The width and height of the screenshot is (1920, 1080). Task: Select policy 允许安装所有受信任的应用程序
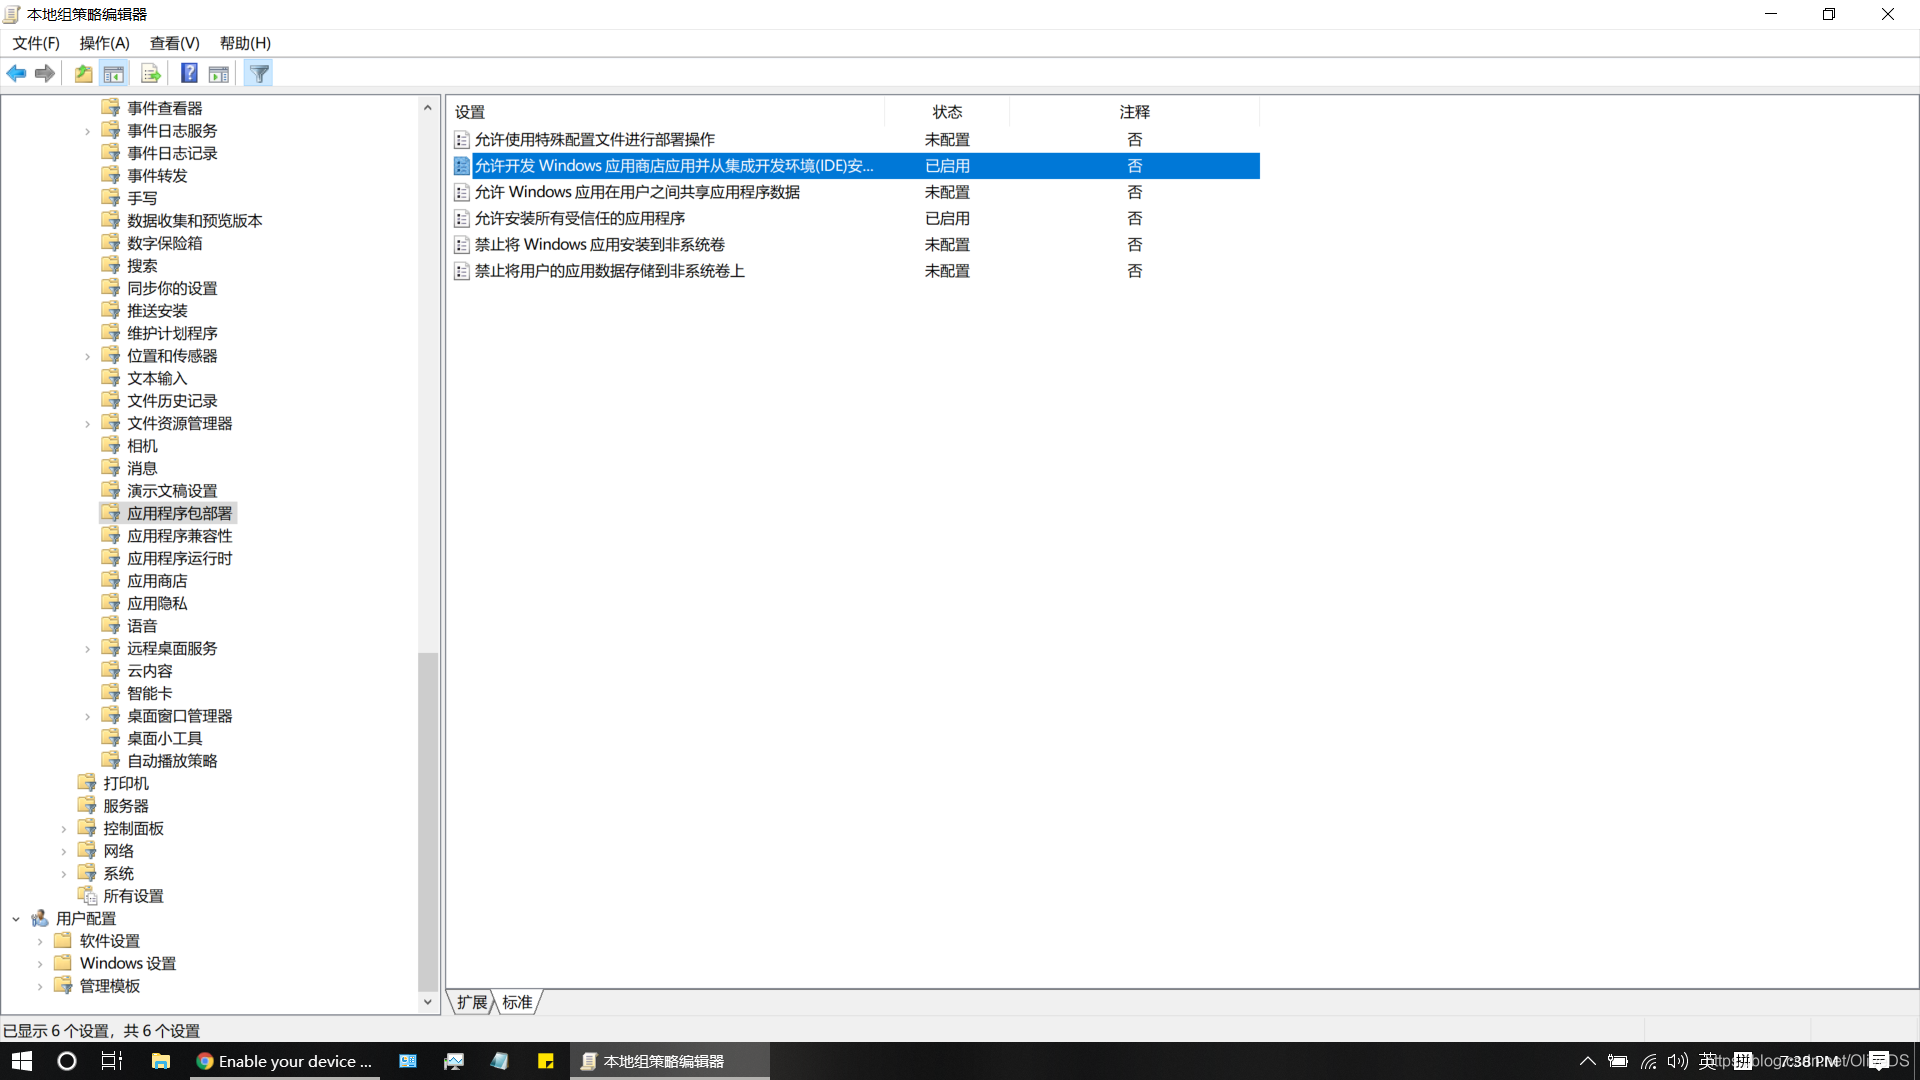click(580, 218)
